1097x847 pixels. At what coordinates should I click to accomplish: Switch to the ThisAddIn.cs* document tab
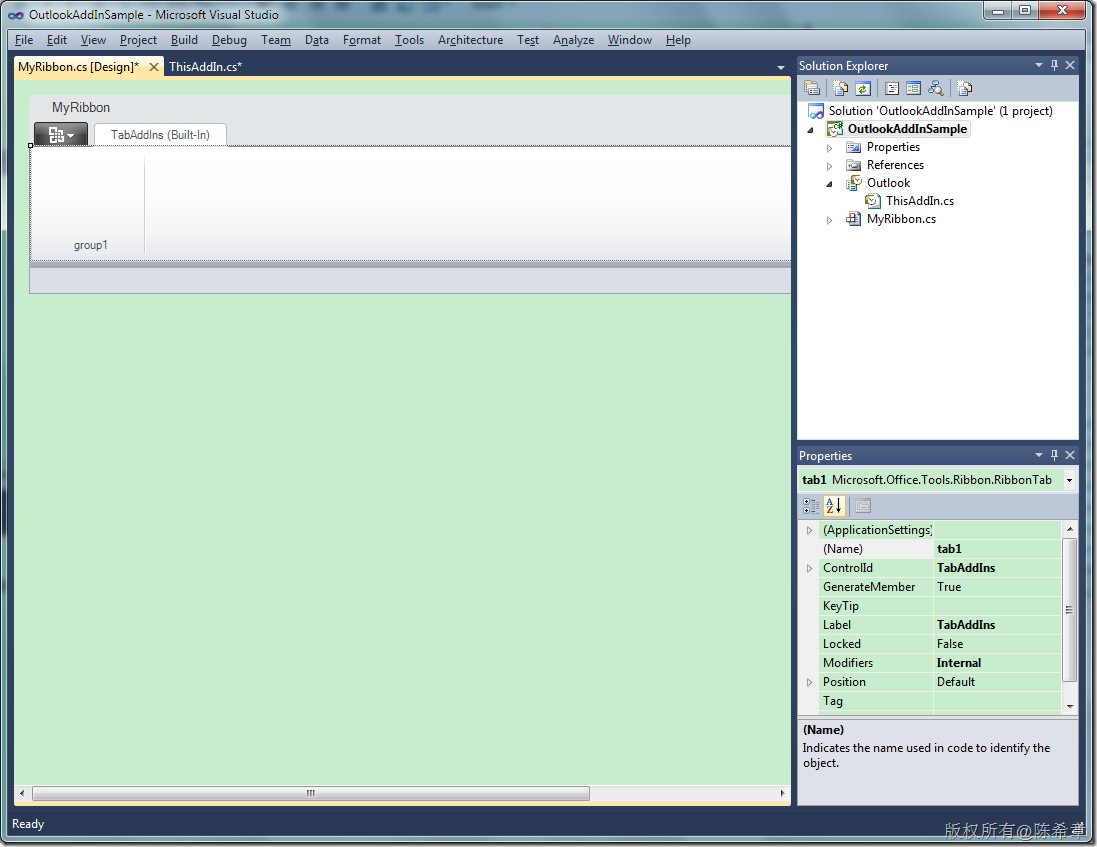(205, 67)
